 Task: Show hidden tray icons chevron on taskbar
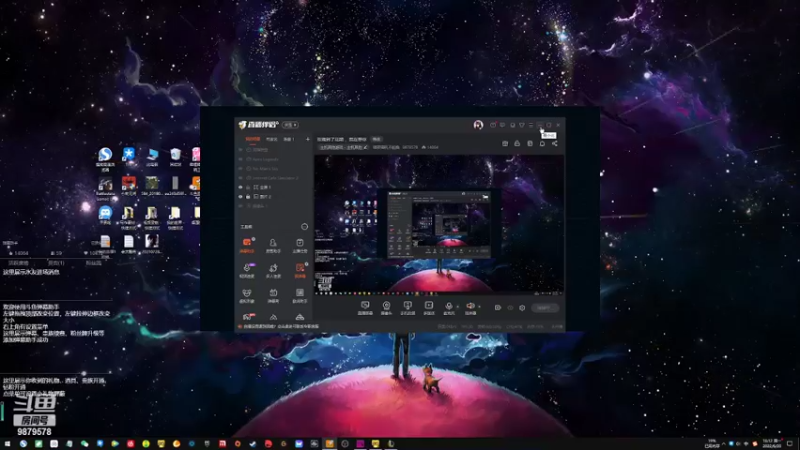click(723, 444)
